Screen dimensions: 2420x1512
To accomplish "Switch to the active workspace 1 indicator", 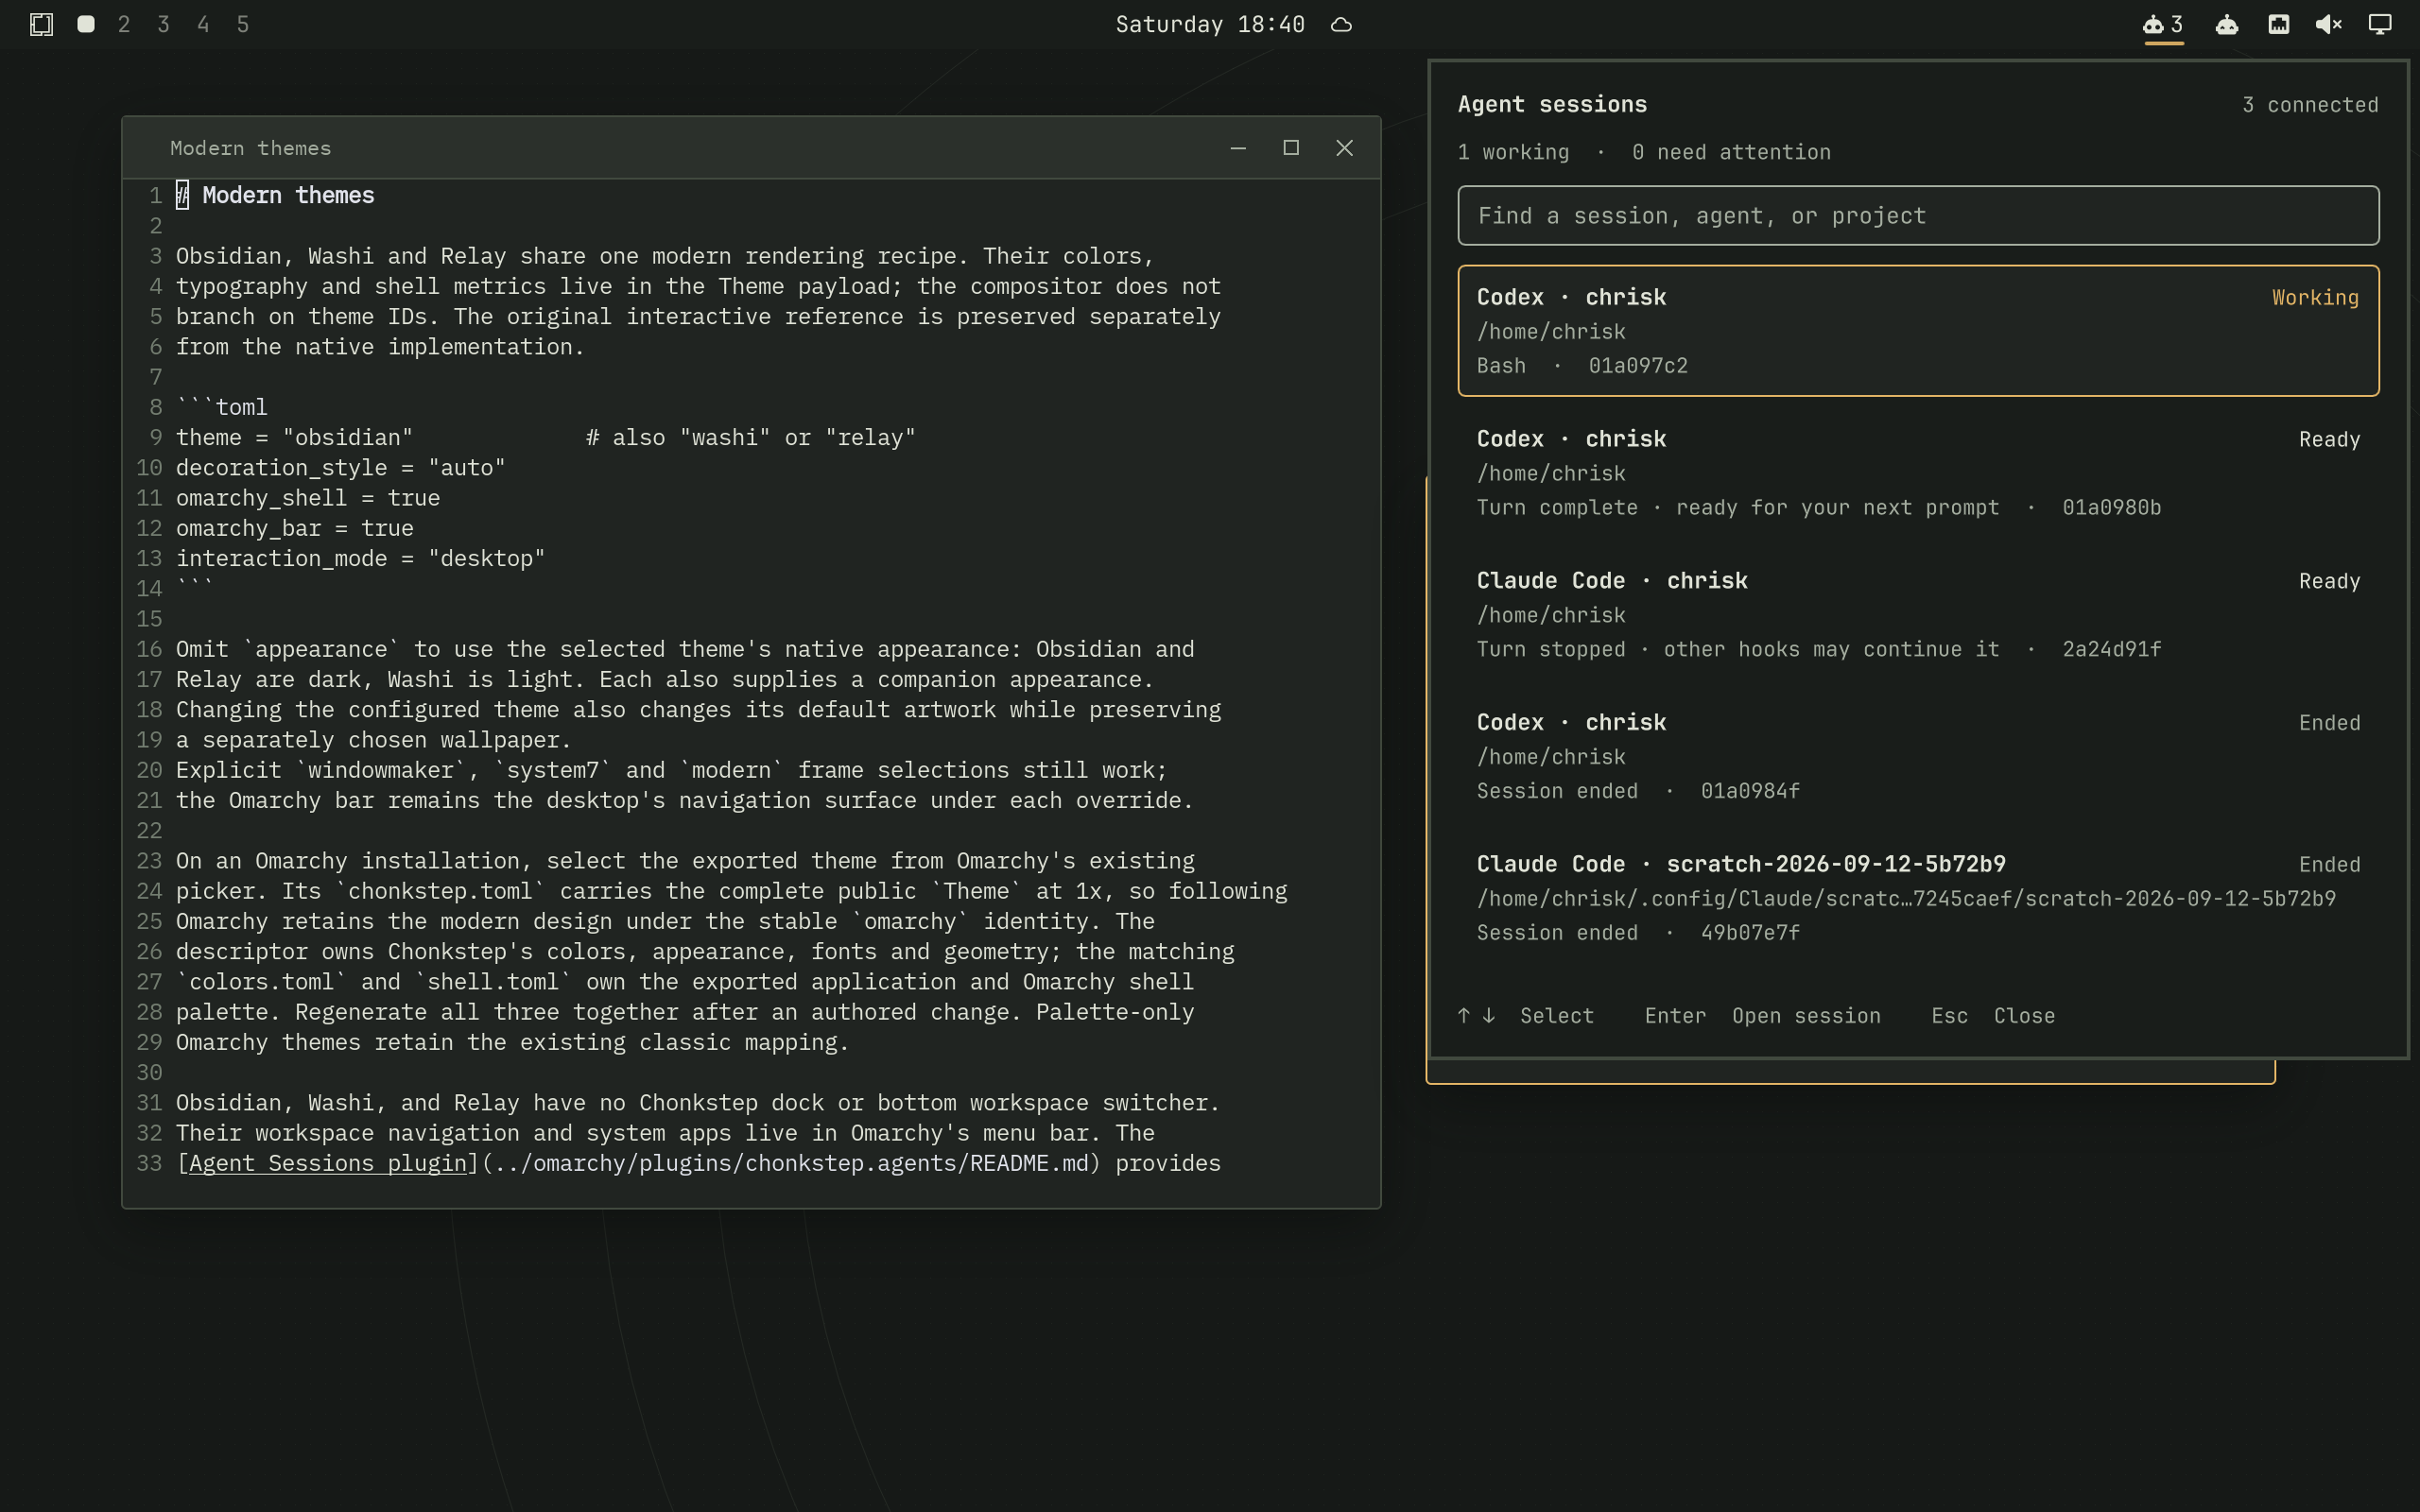I will (x=86, y=24).
